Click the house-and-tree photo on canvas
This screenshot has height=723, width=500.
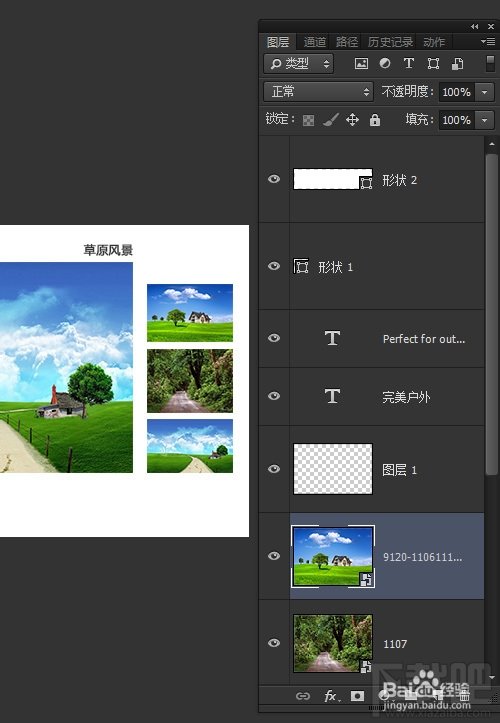coord(190,313)
